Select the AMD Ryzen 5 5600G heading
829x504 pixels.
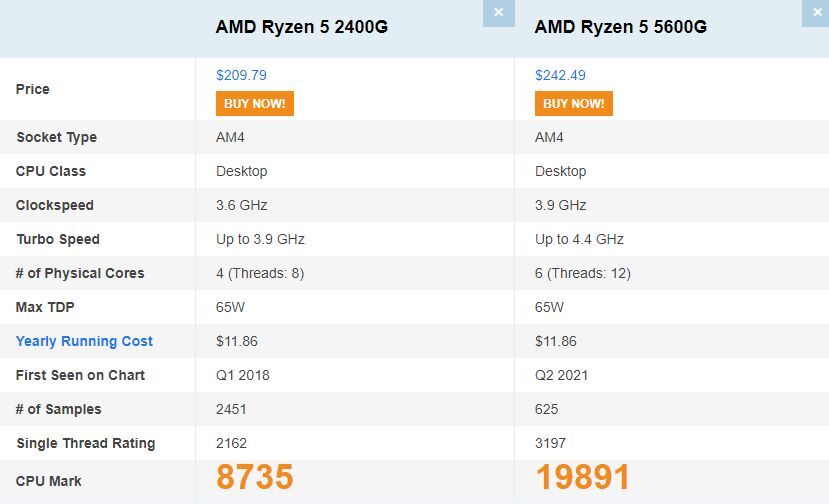[x=620, y=27]
